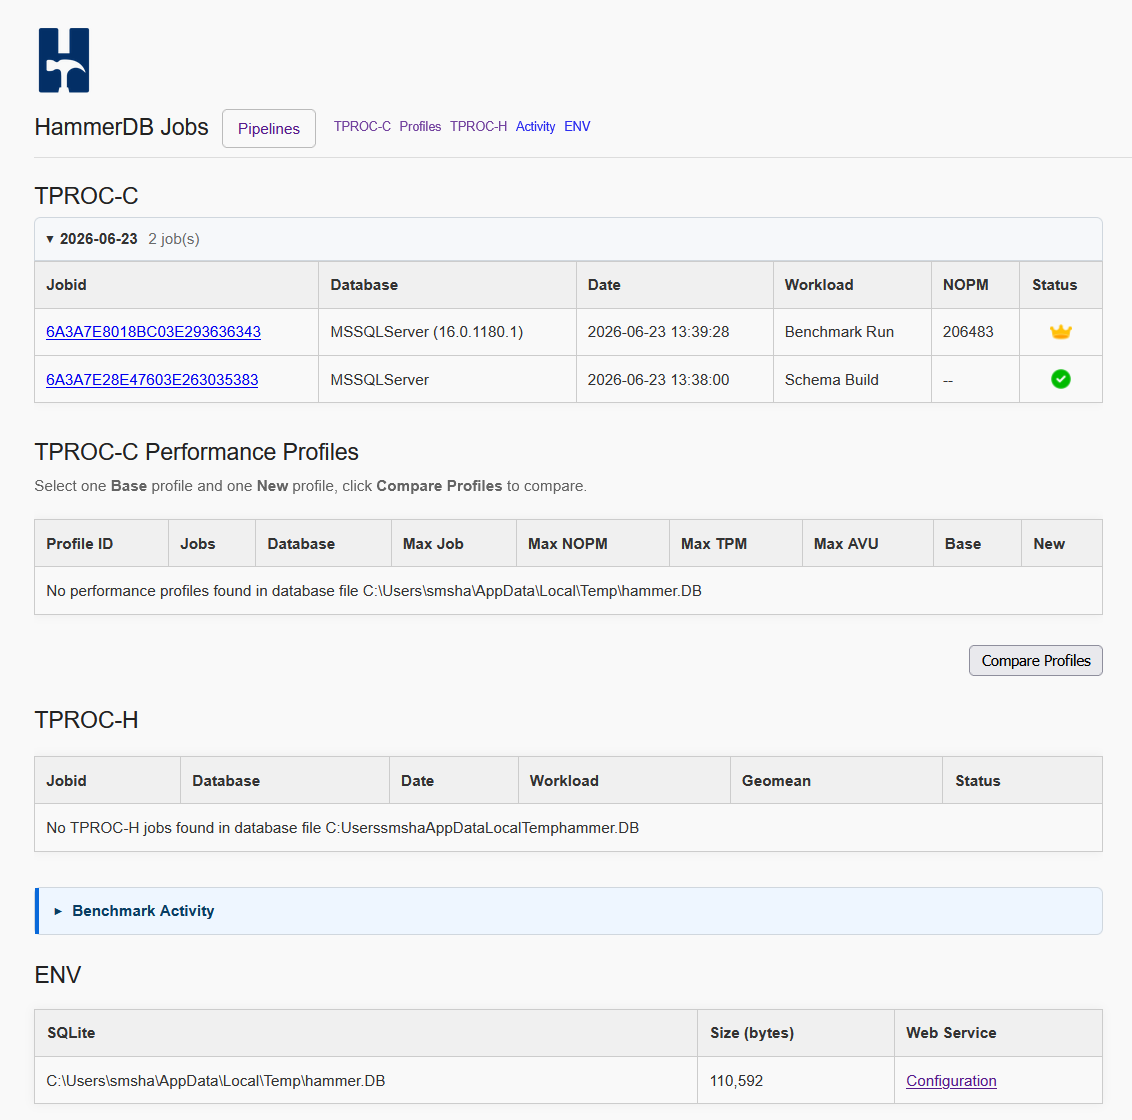Jump to ENV nav link

point(577,126)
